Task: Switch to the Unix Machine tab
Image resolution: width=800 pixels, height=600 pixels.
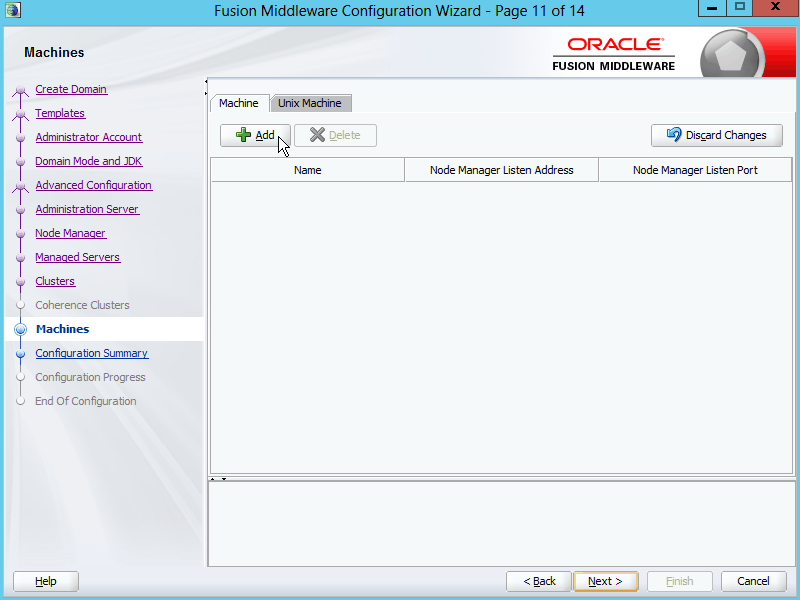Action: (x=310, y=103)
